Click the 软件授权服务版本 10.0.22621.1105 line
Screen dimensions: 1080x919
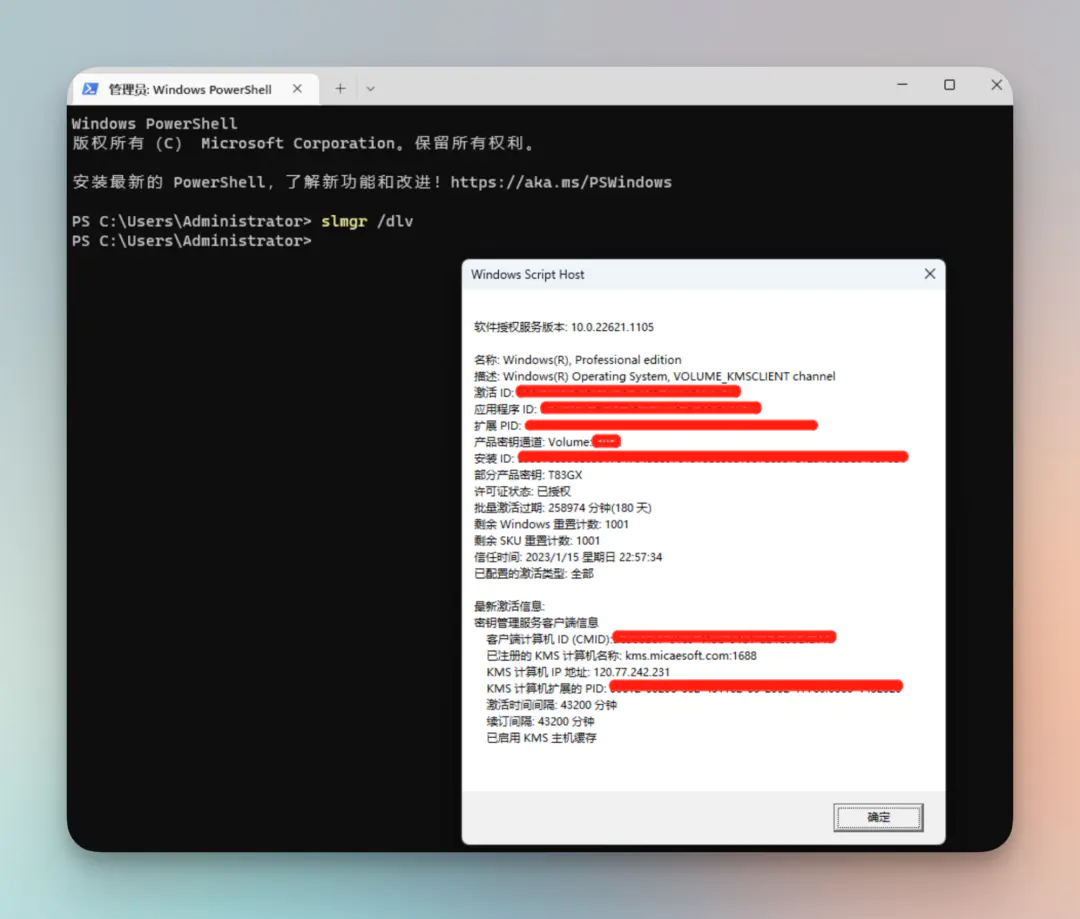pos(563,327)
